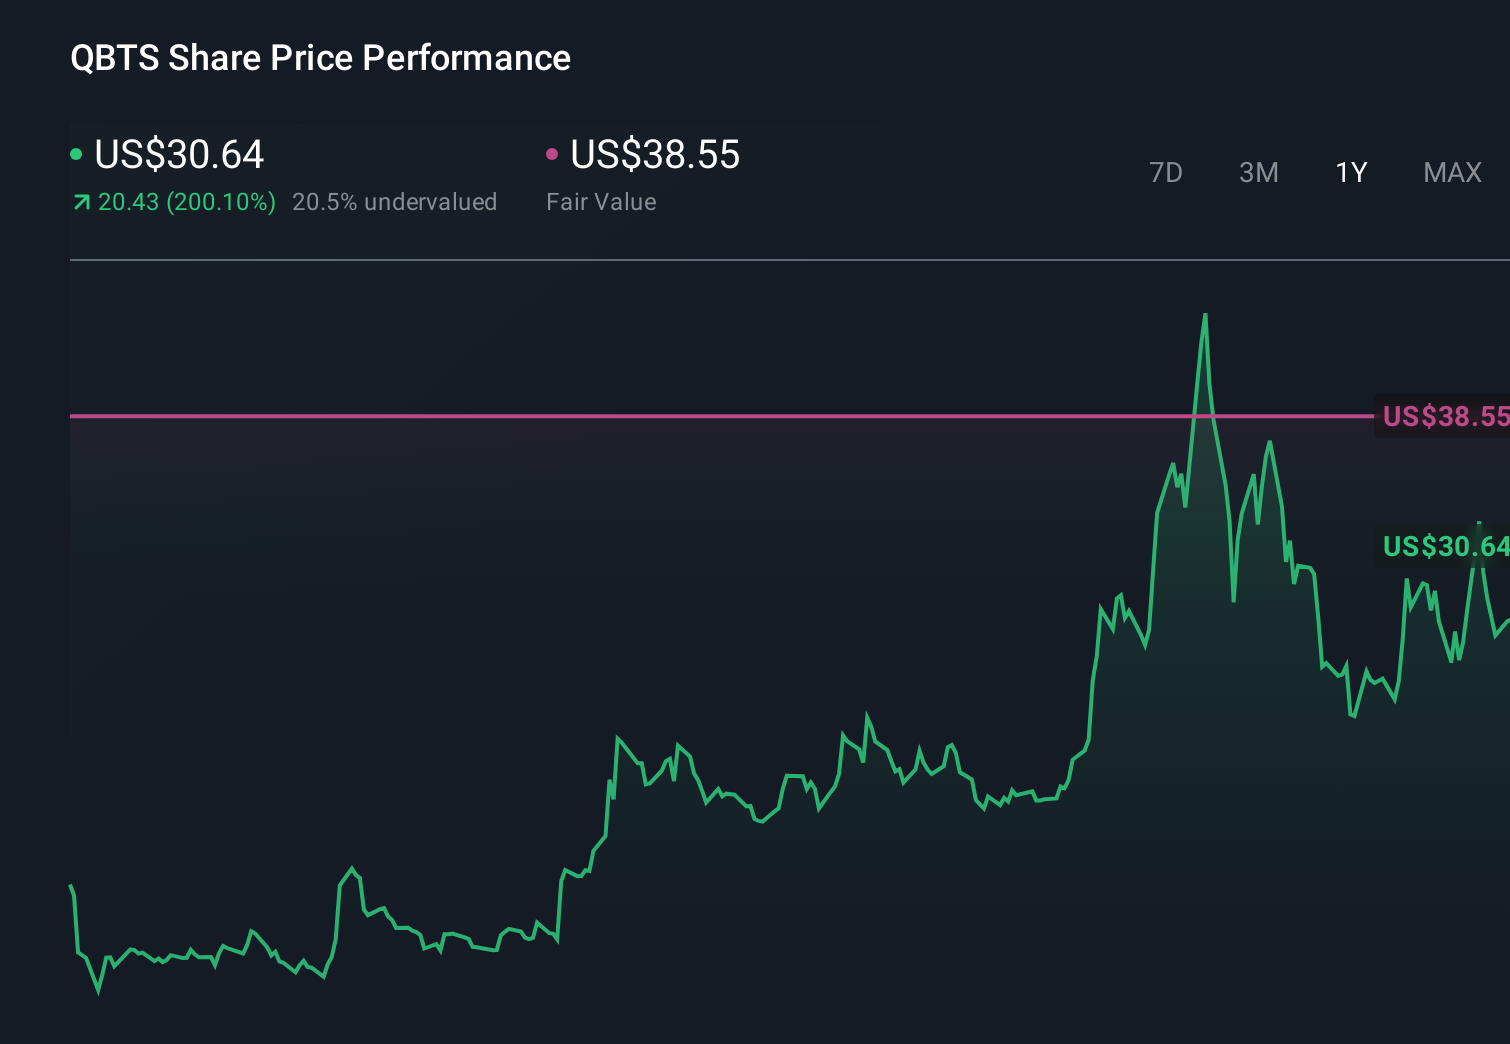
Task: Toggle the 1Y time range selection
Action: coord(1350,172)
